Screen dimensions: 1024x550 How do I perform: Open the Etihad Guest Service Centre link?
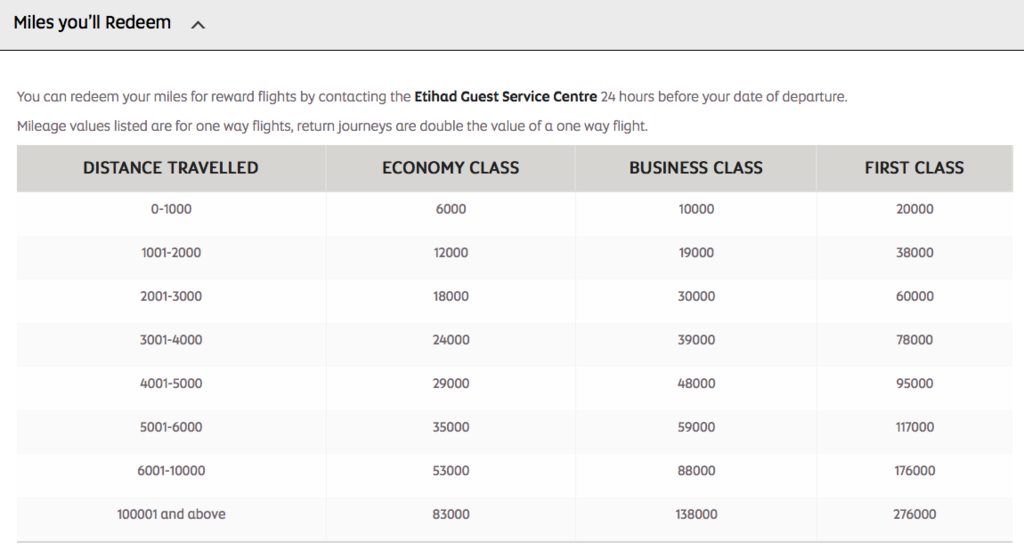[x=505, y=97]
